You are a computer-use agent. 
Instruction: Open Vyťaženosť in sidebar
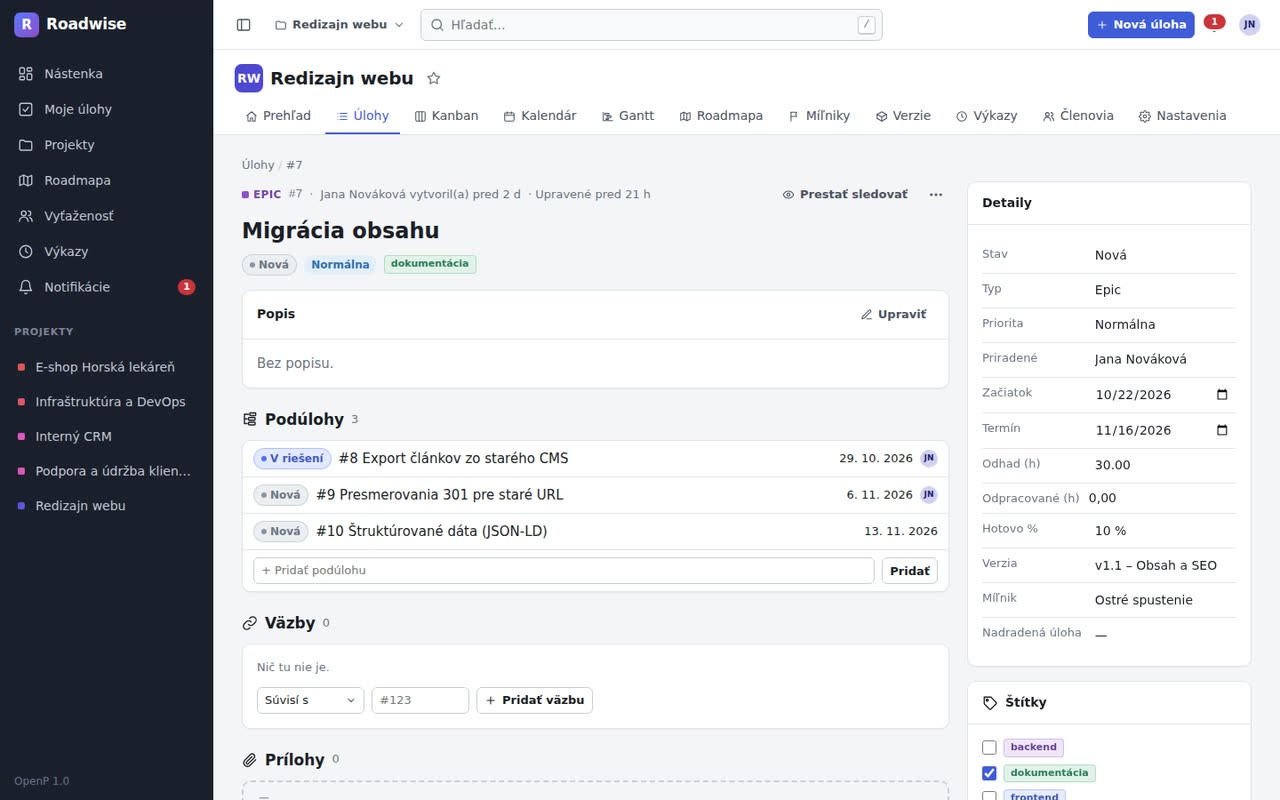click(x=106, y=216)
